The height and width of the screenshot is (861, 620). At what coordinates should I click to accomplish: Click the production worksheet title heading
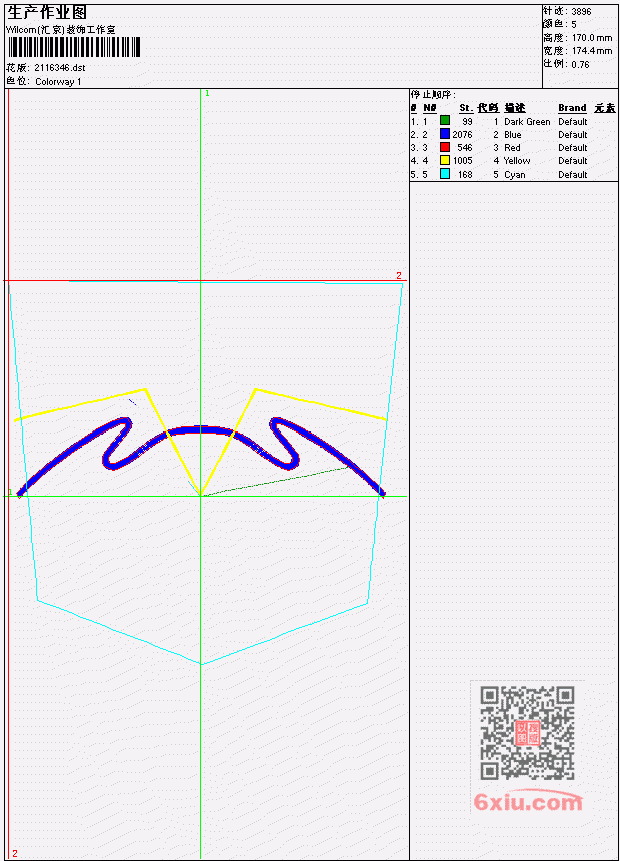click(x=47, y=13)
